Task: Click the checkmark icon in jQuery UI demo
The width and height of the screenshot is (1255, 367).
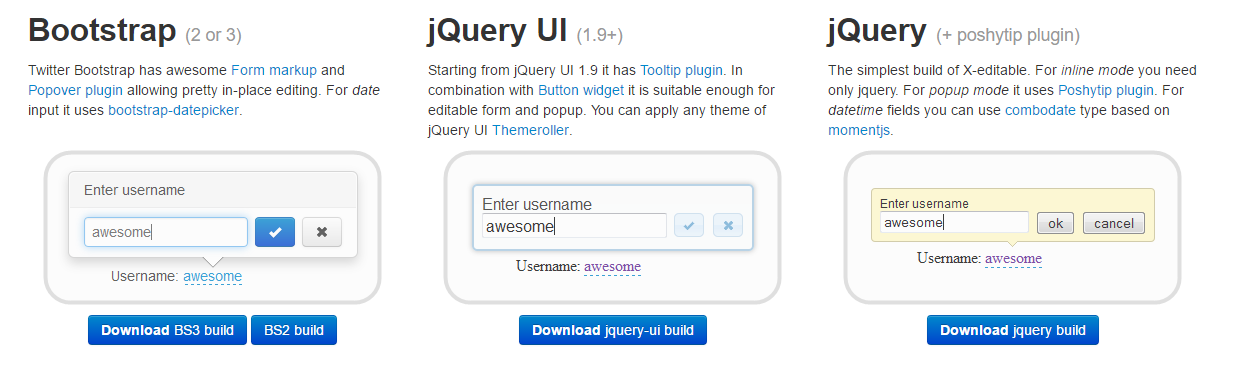Action: click(689, 226)
